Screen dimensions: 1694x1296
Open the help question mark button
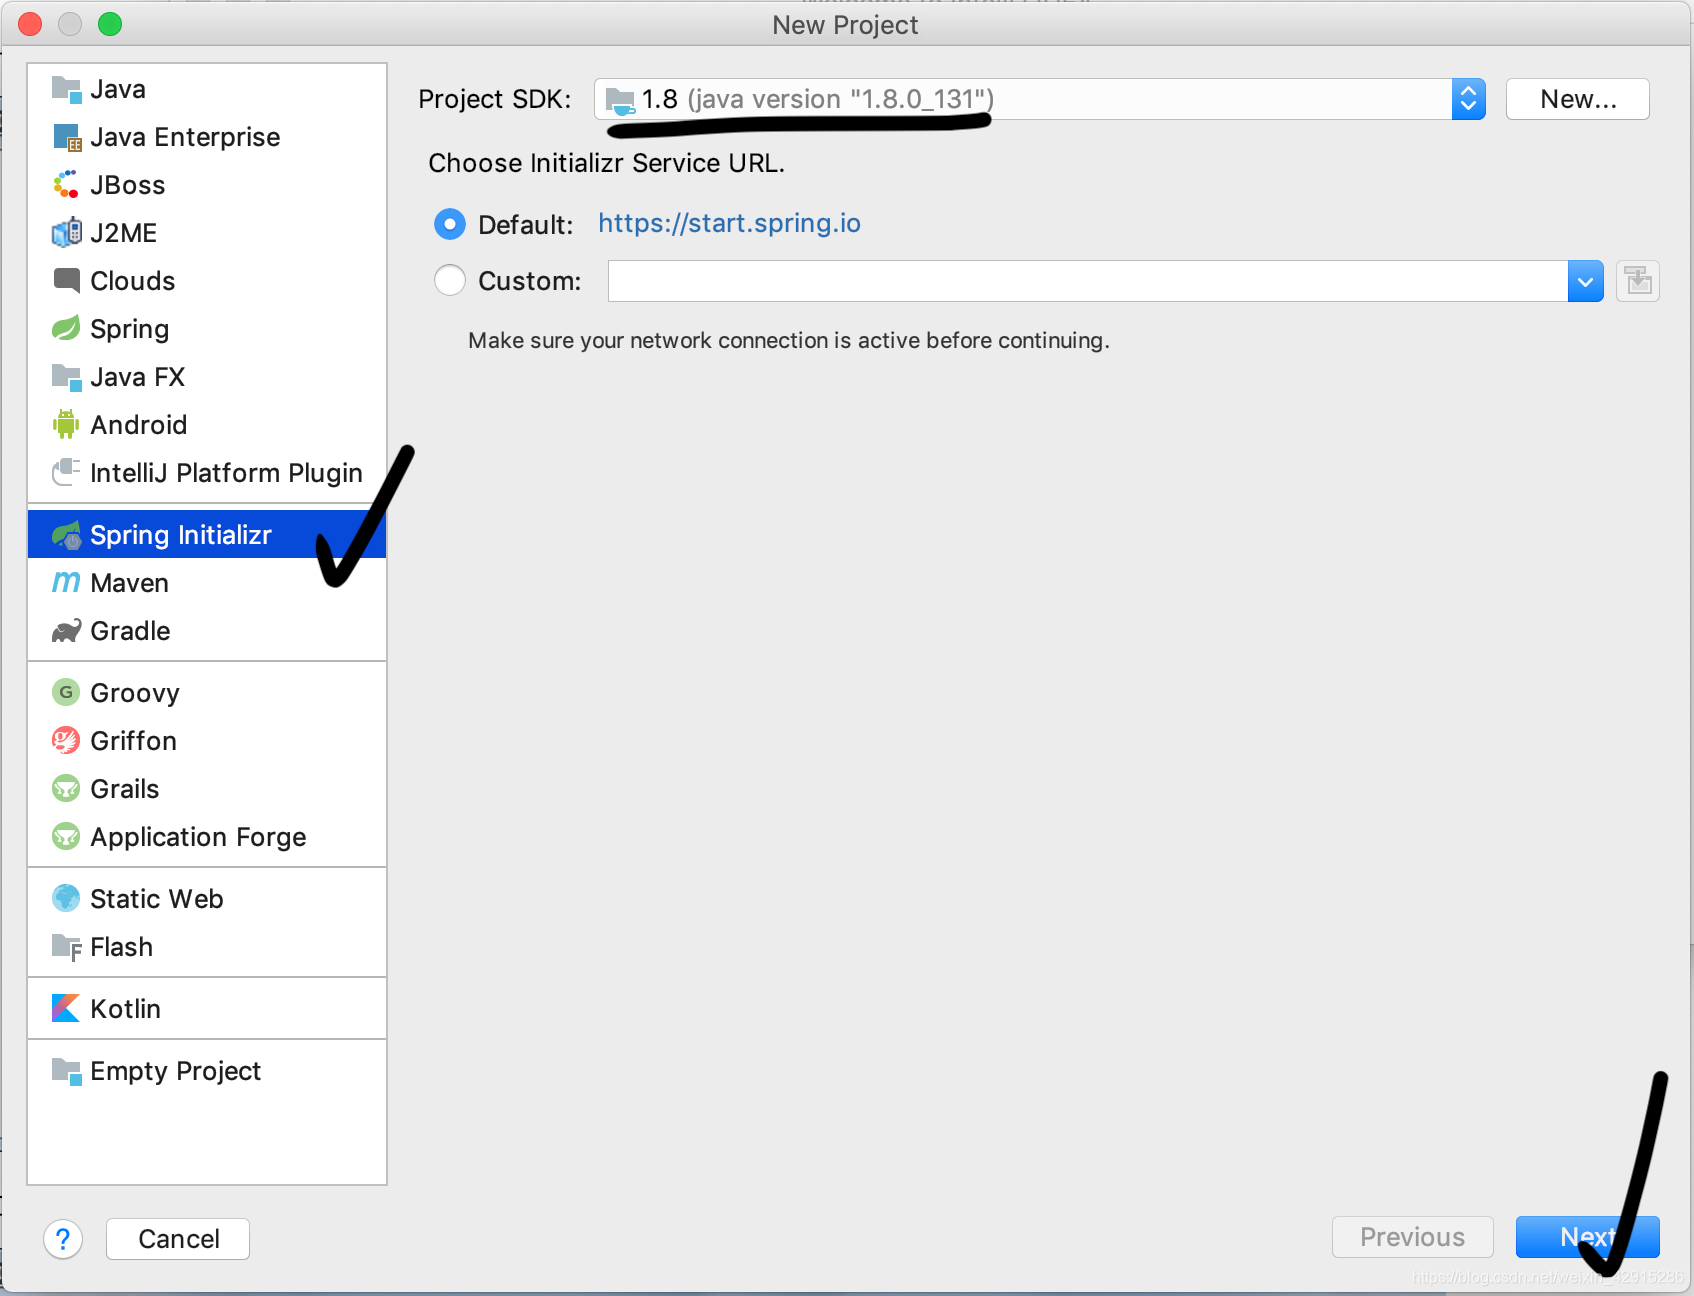(63, 1239)
